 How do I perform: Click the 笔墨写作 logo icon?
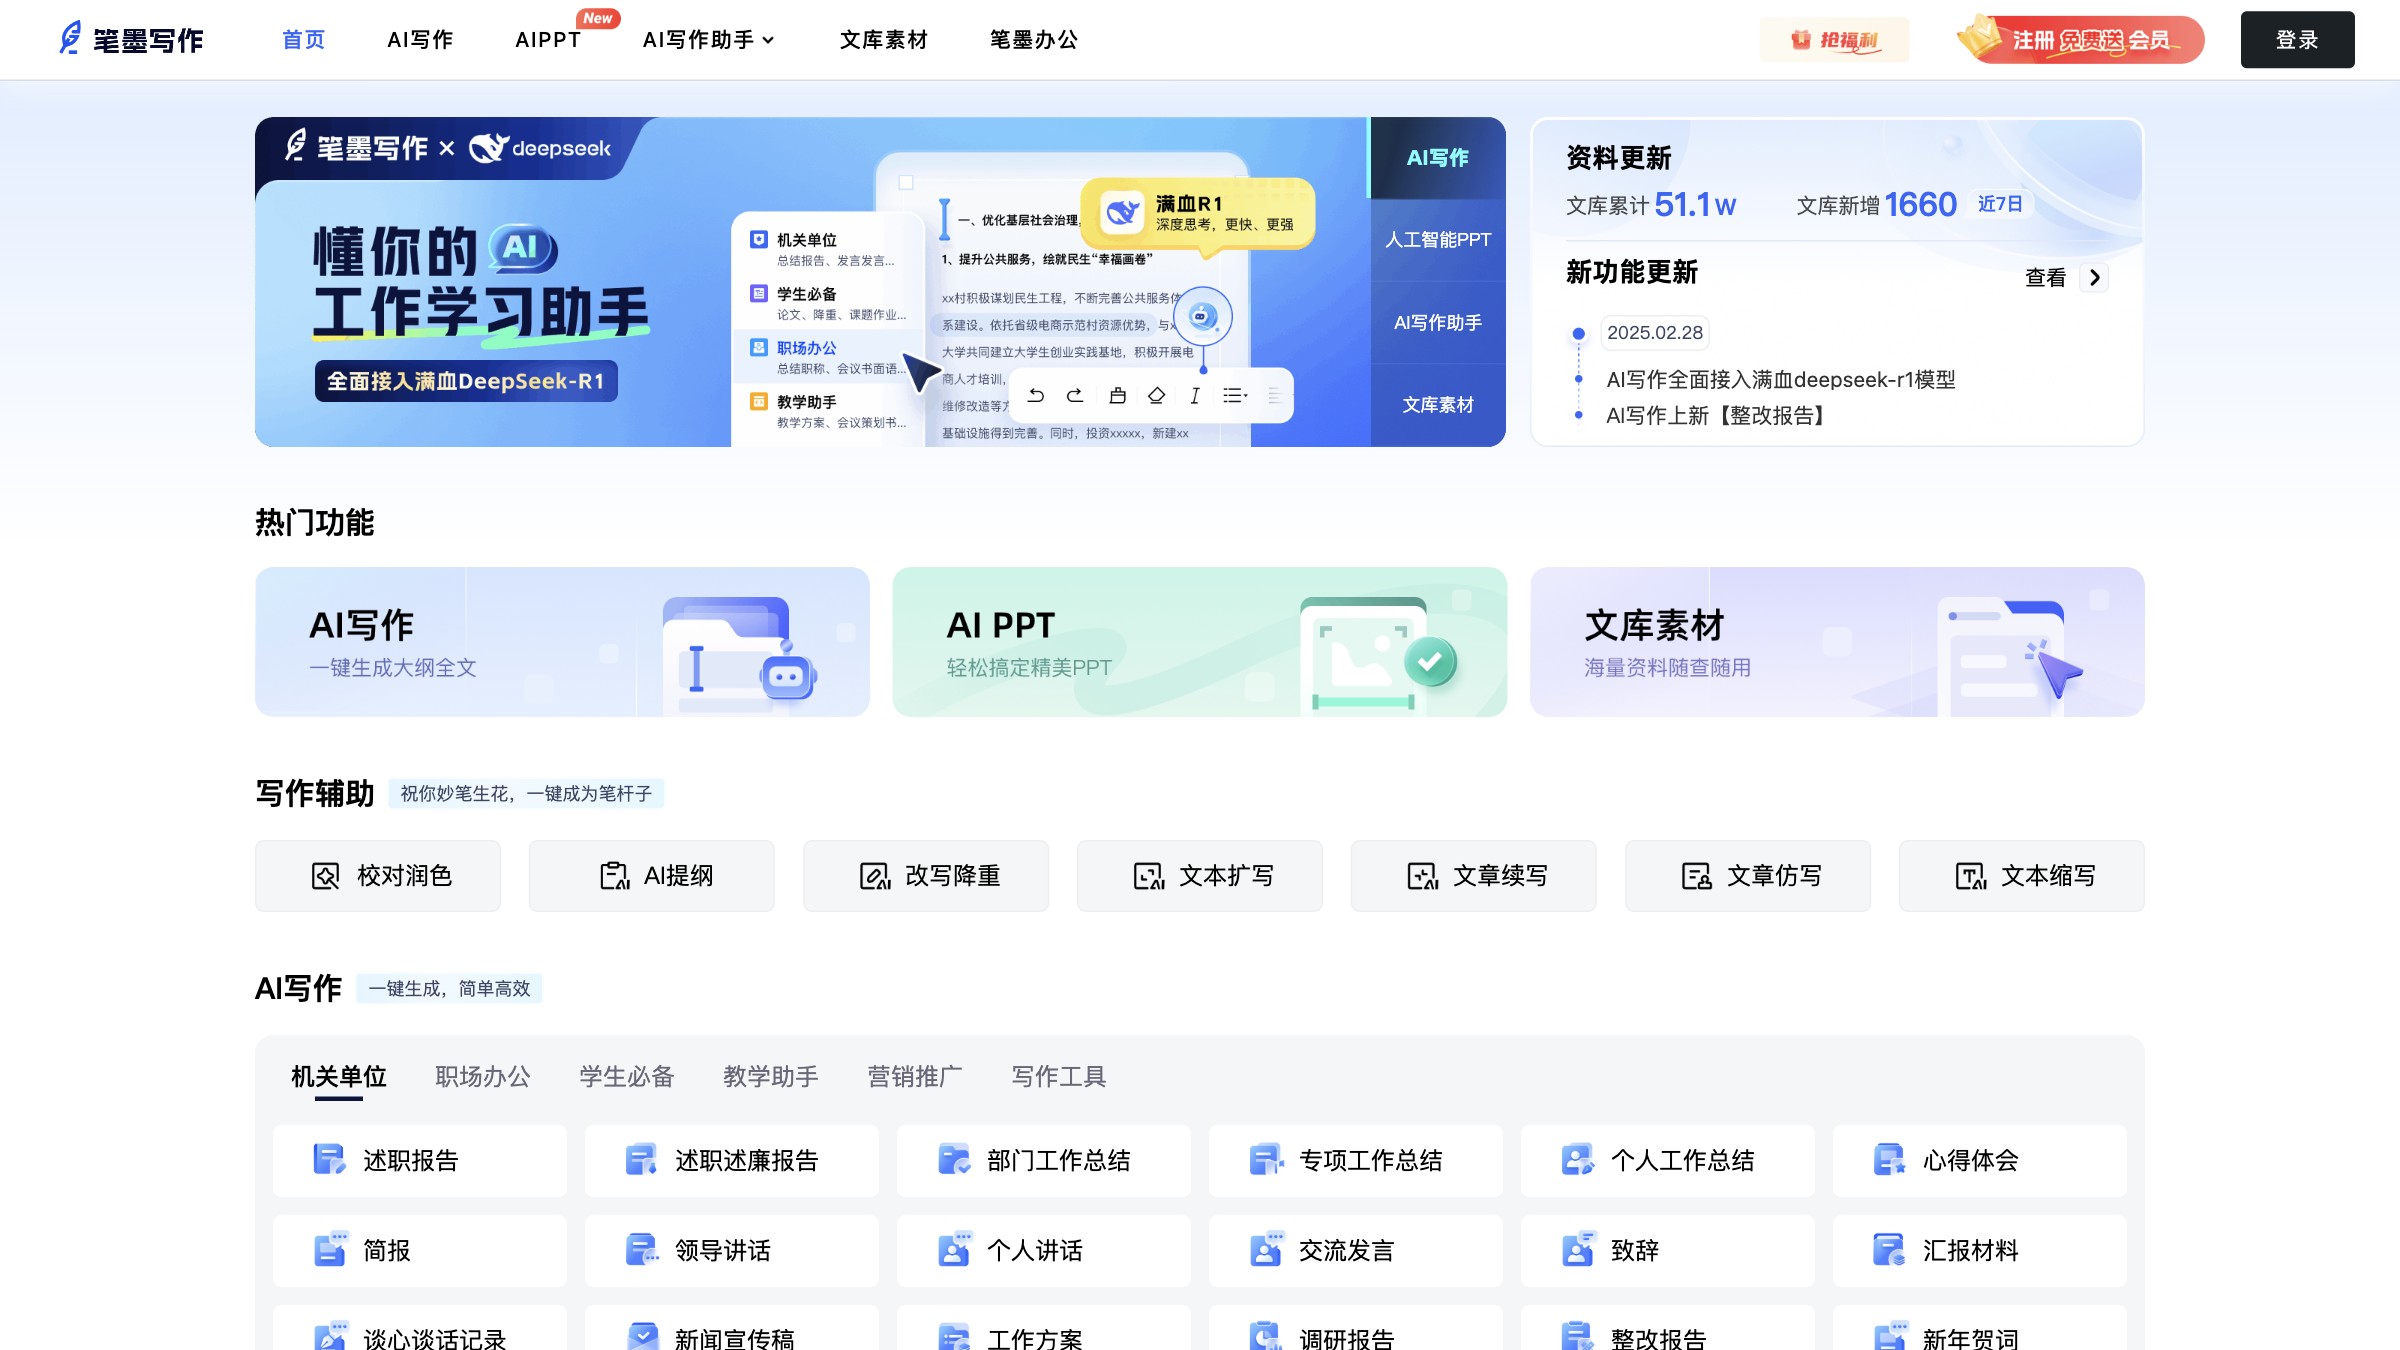[x=70, y=38]
